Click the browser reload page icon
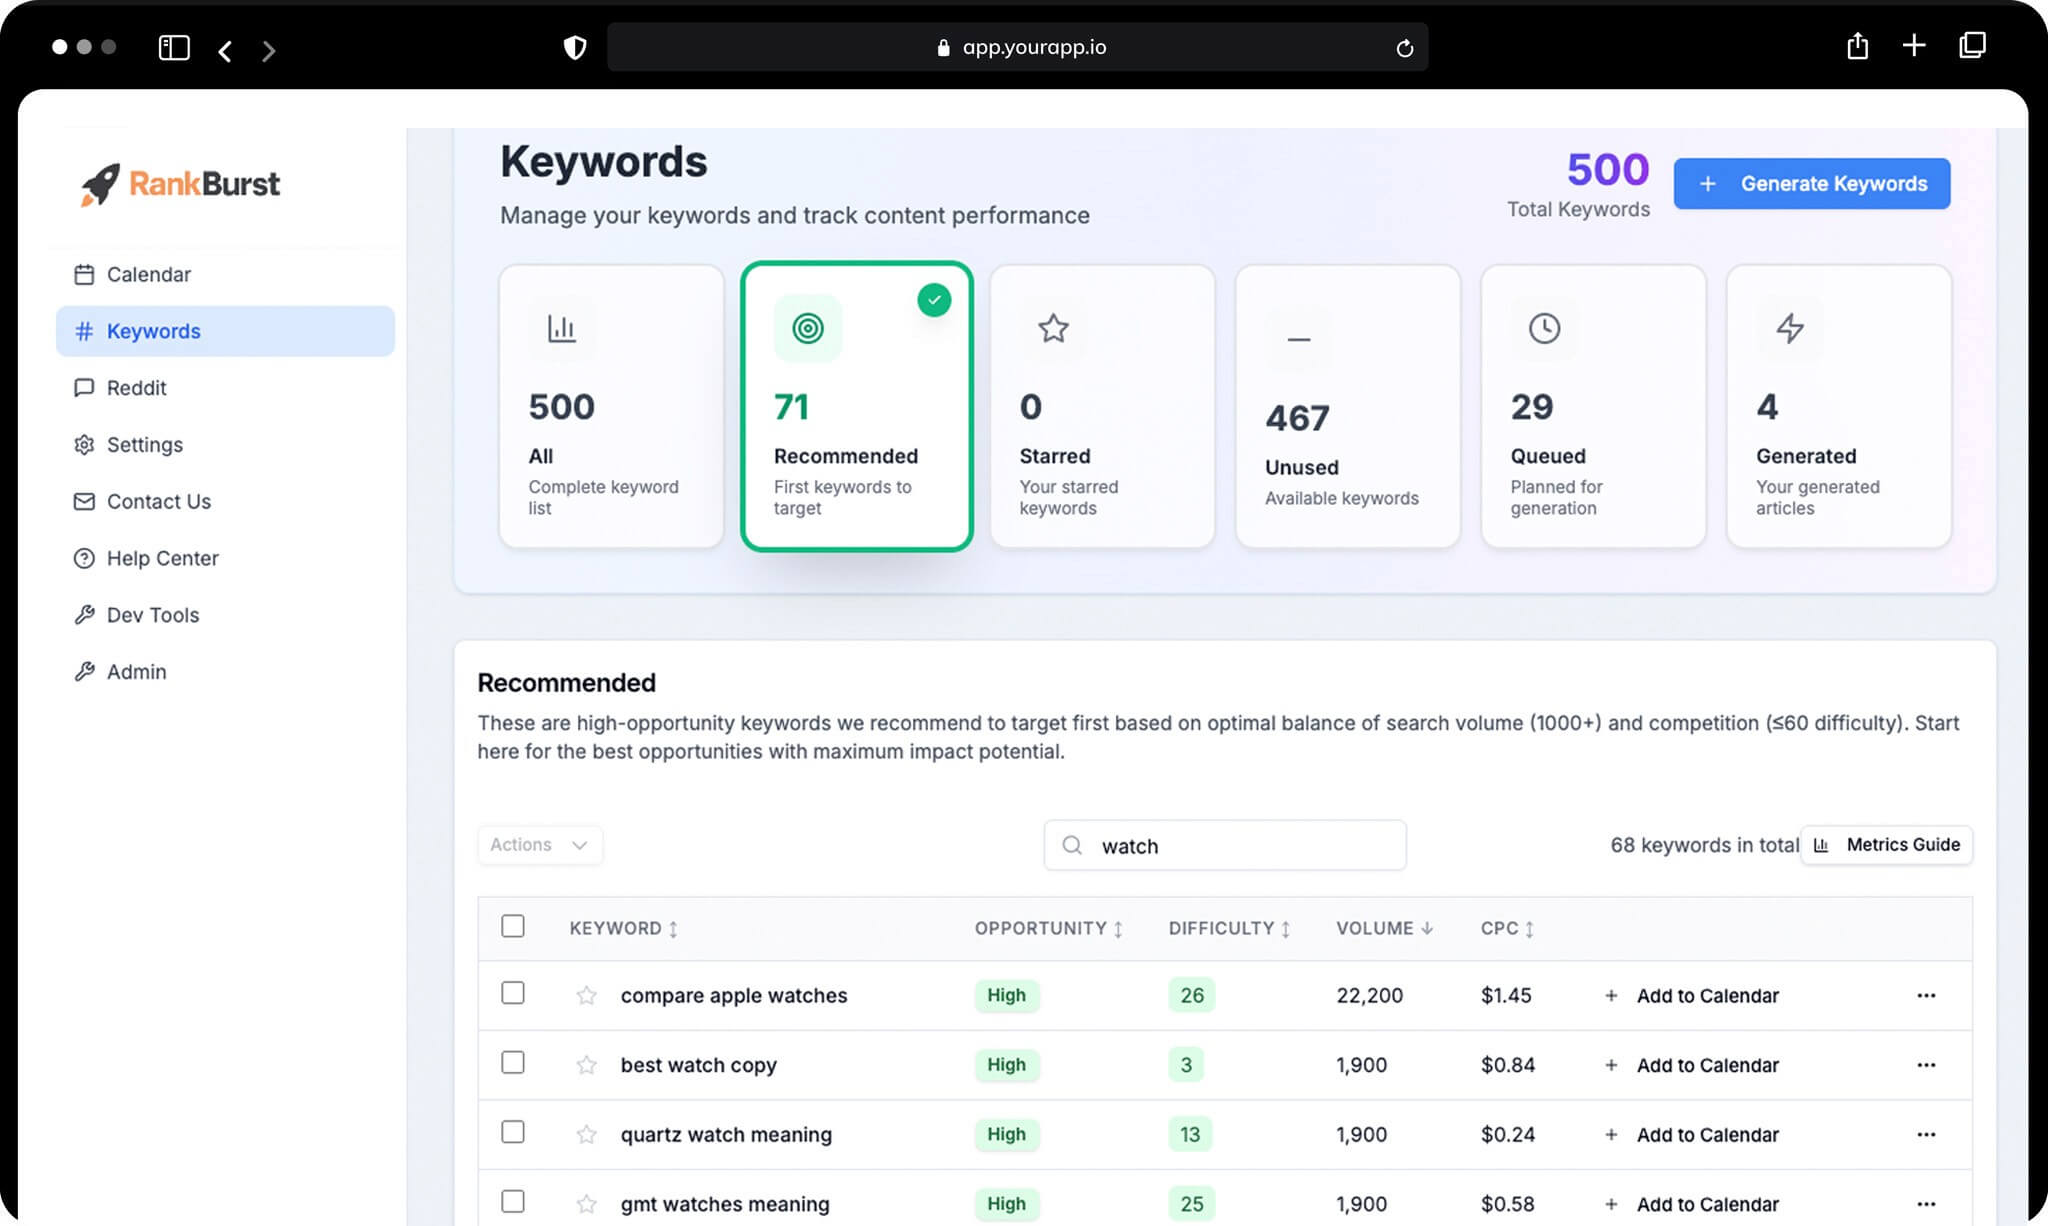Screen dimensions: 2048x1226 1404,48
